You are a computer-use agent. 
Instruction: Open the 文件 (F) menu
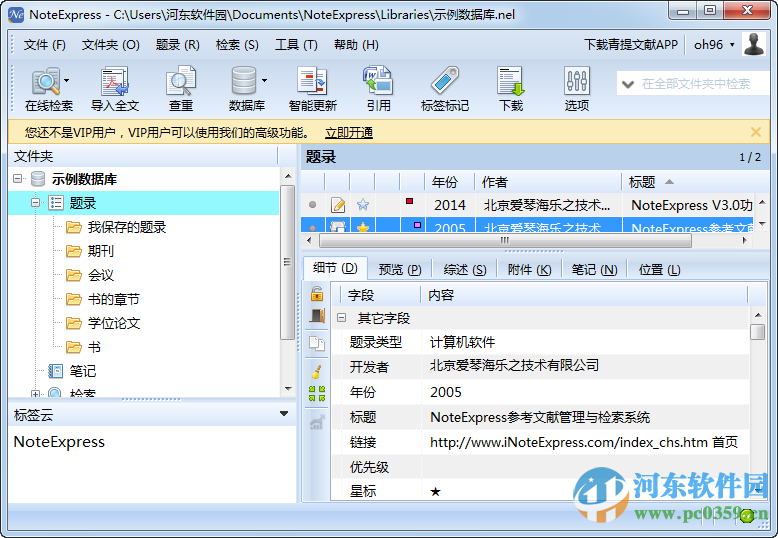tap(45, 45)
